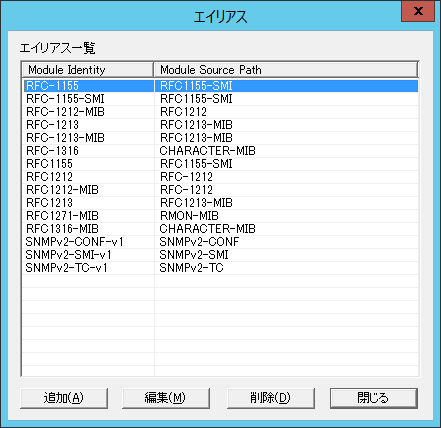Select the RFC-1316 alias row
Viewport: 441px width, 428px height.
[220, 151]
